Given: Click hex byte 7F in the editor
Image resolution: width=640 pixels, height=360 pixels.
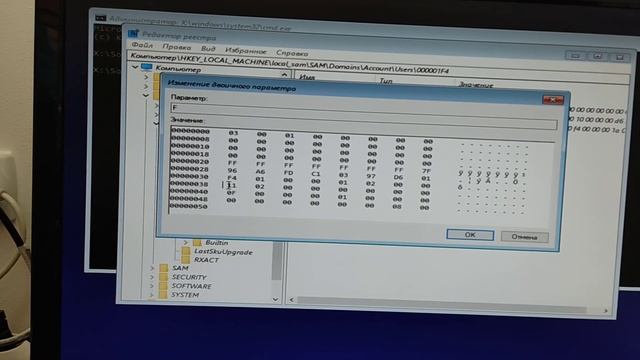Looking at the screenshot, I should coord(426,171).
